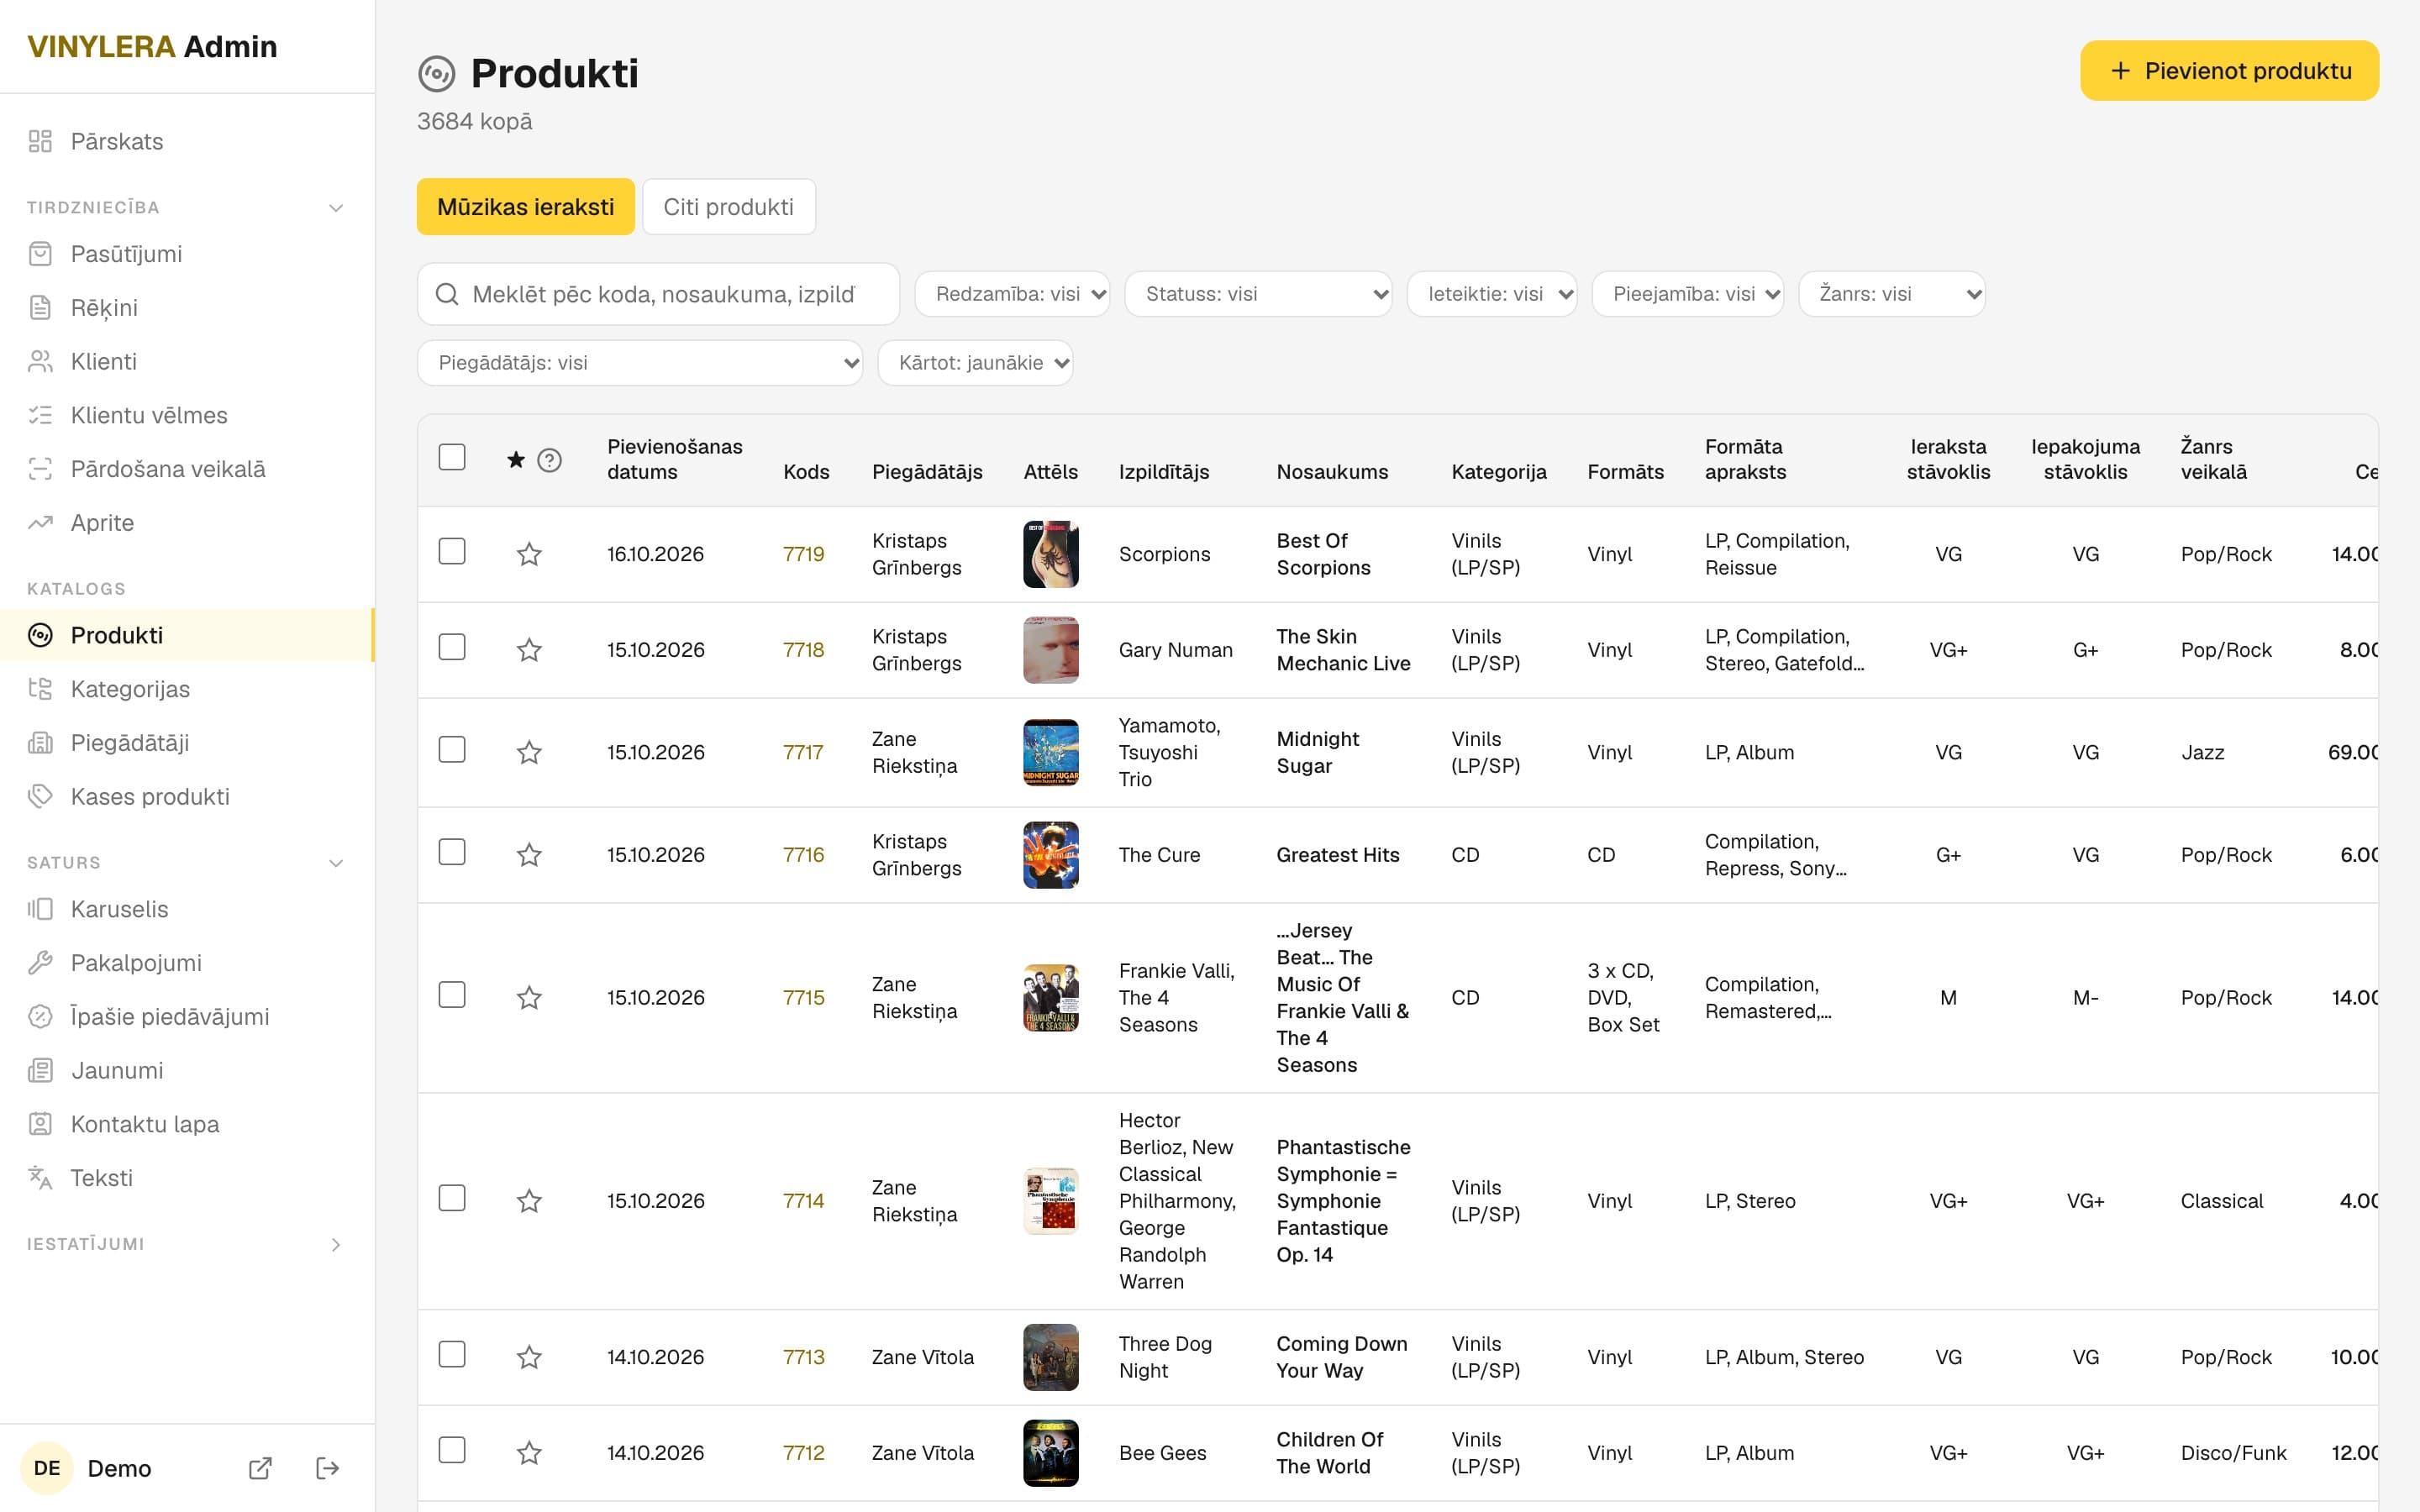Open Pārskats dashboard icon in sidebar
The width and height of the screenshot is (2420, 1512).
(40, 141)
